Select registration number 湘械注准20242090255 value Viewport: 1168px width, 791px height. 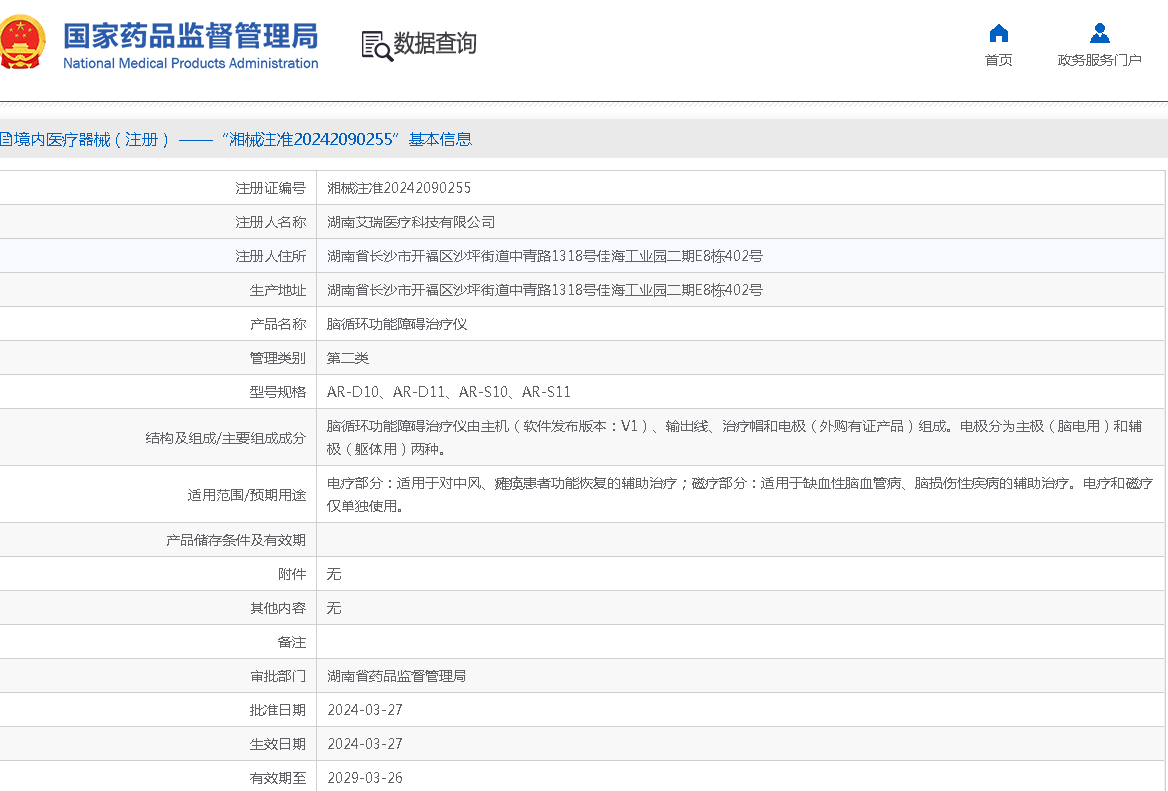coord(399,188)
